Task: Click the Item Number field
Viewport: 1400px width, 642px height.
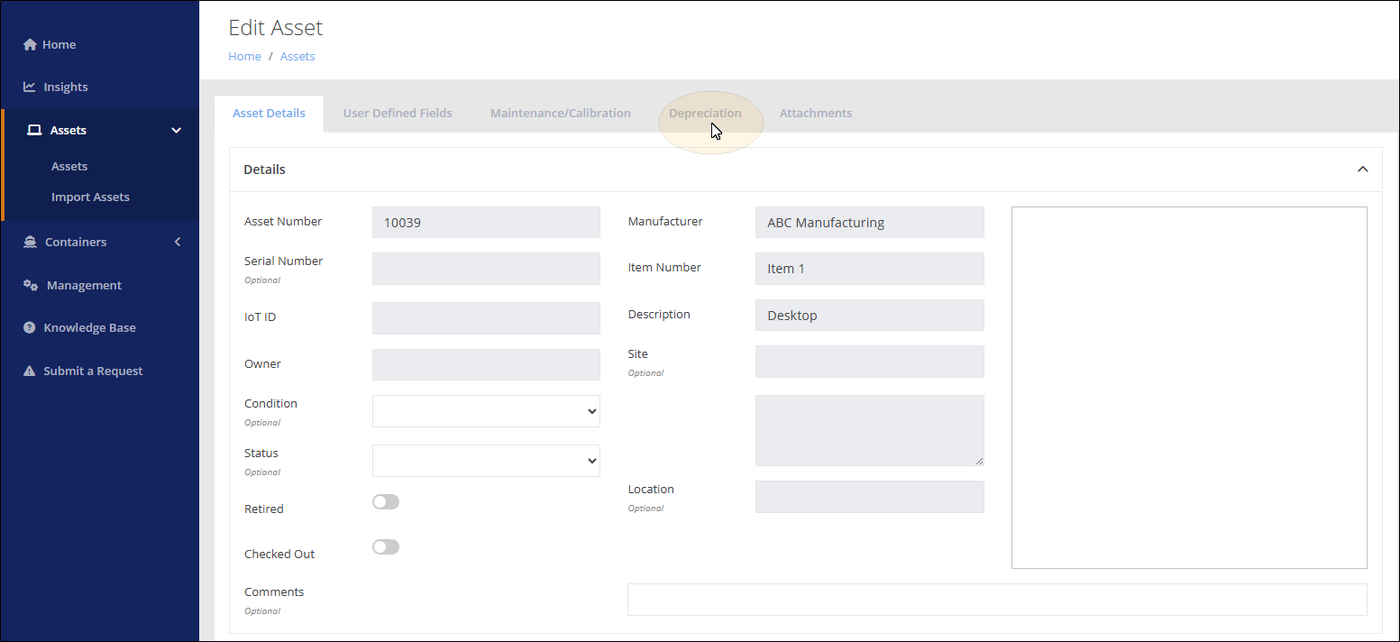Action: tap(870, 268)
